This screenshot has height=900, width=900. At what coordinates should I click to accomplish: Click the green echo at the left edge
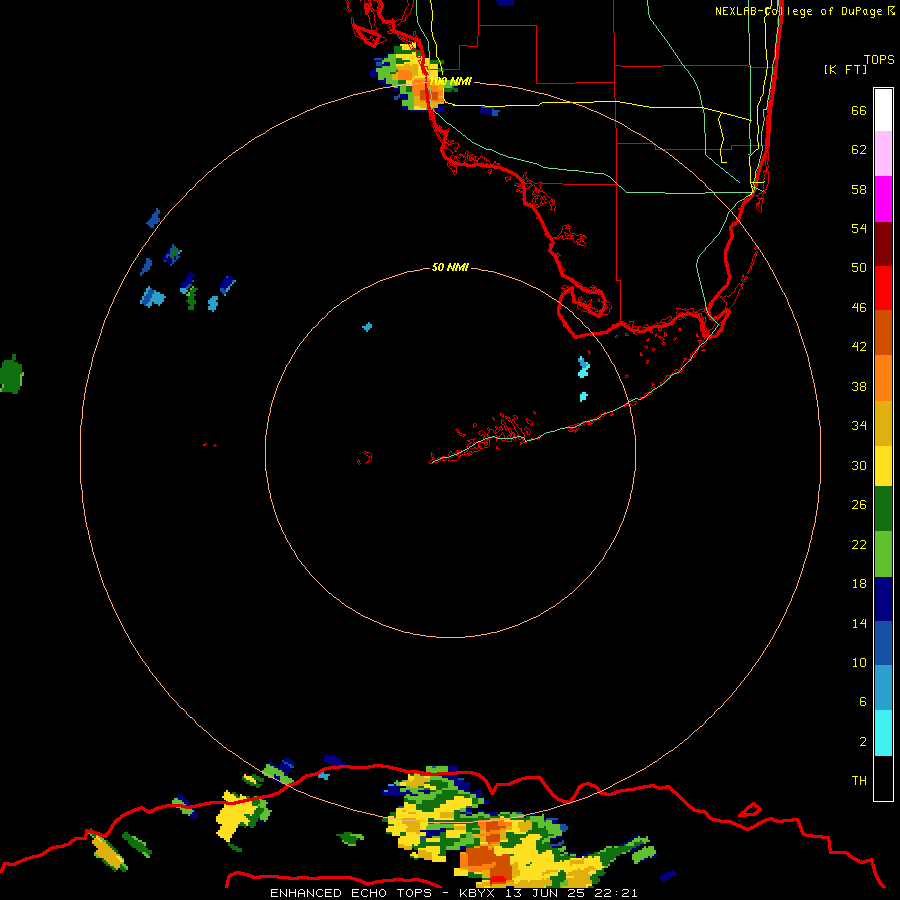(x=11, y=374)
